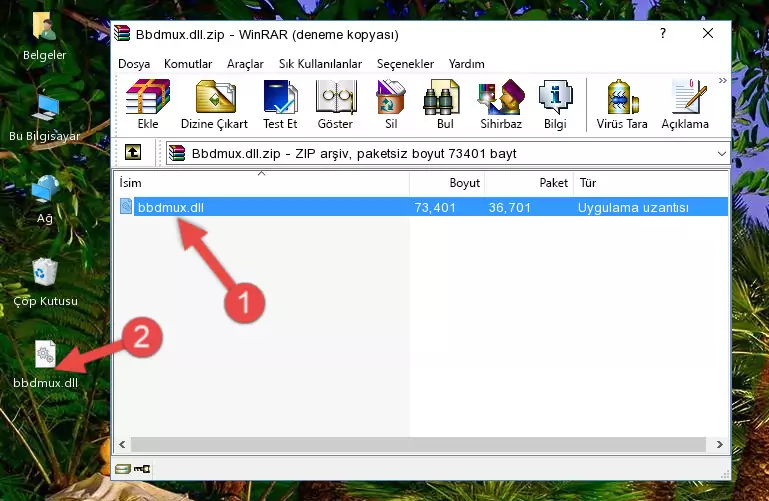Select Belgeler desktop icon

pyautogui.click(x=44, y=36)
